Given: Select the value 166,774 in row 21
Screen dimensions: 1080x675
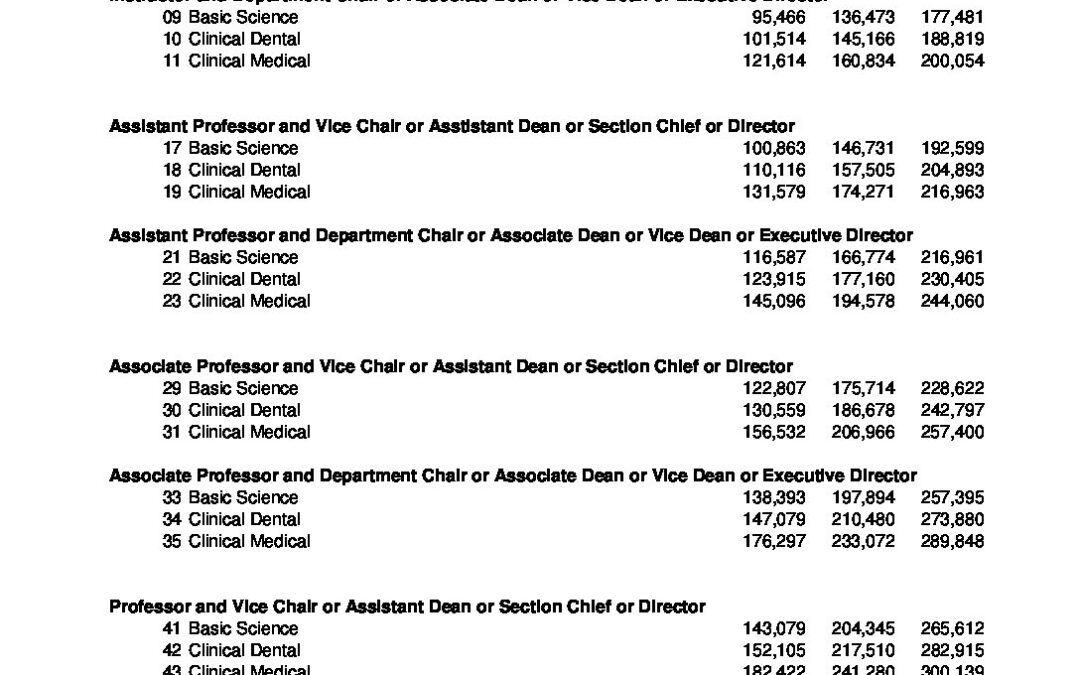Looking at the screenshot, I should click(864, 258).
